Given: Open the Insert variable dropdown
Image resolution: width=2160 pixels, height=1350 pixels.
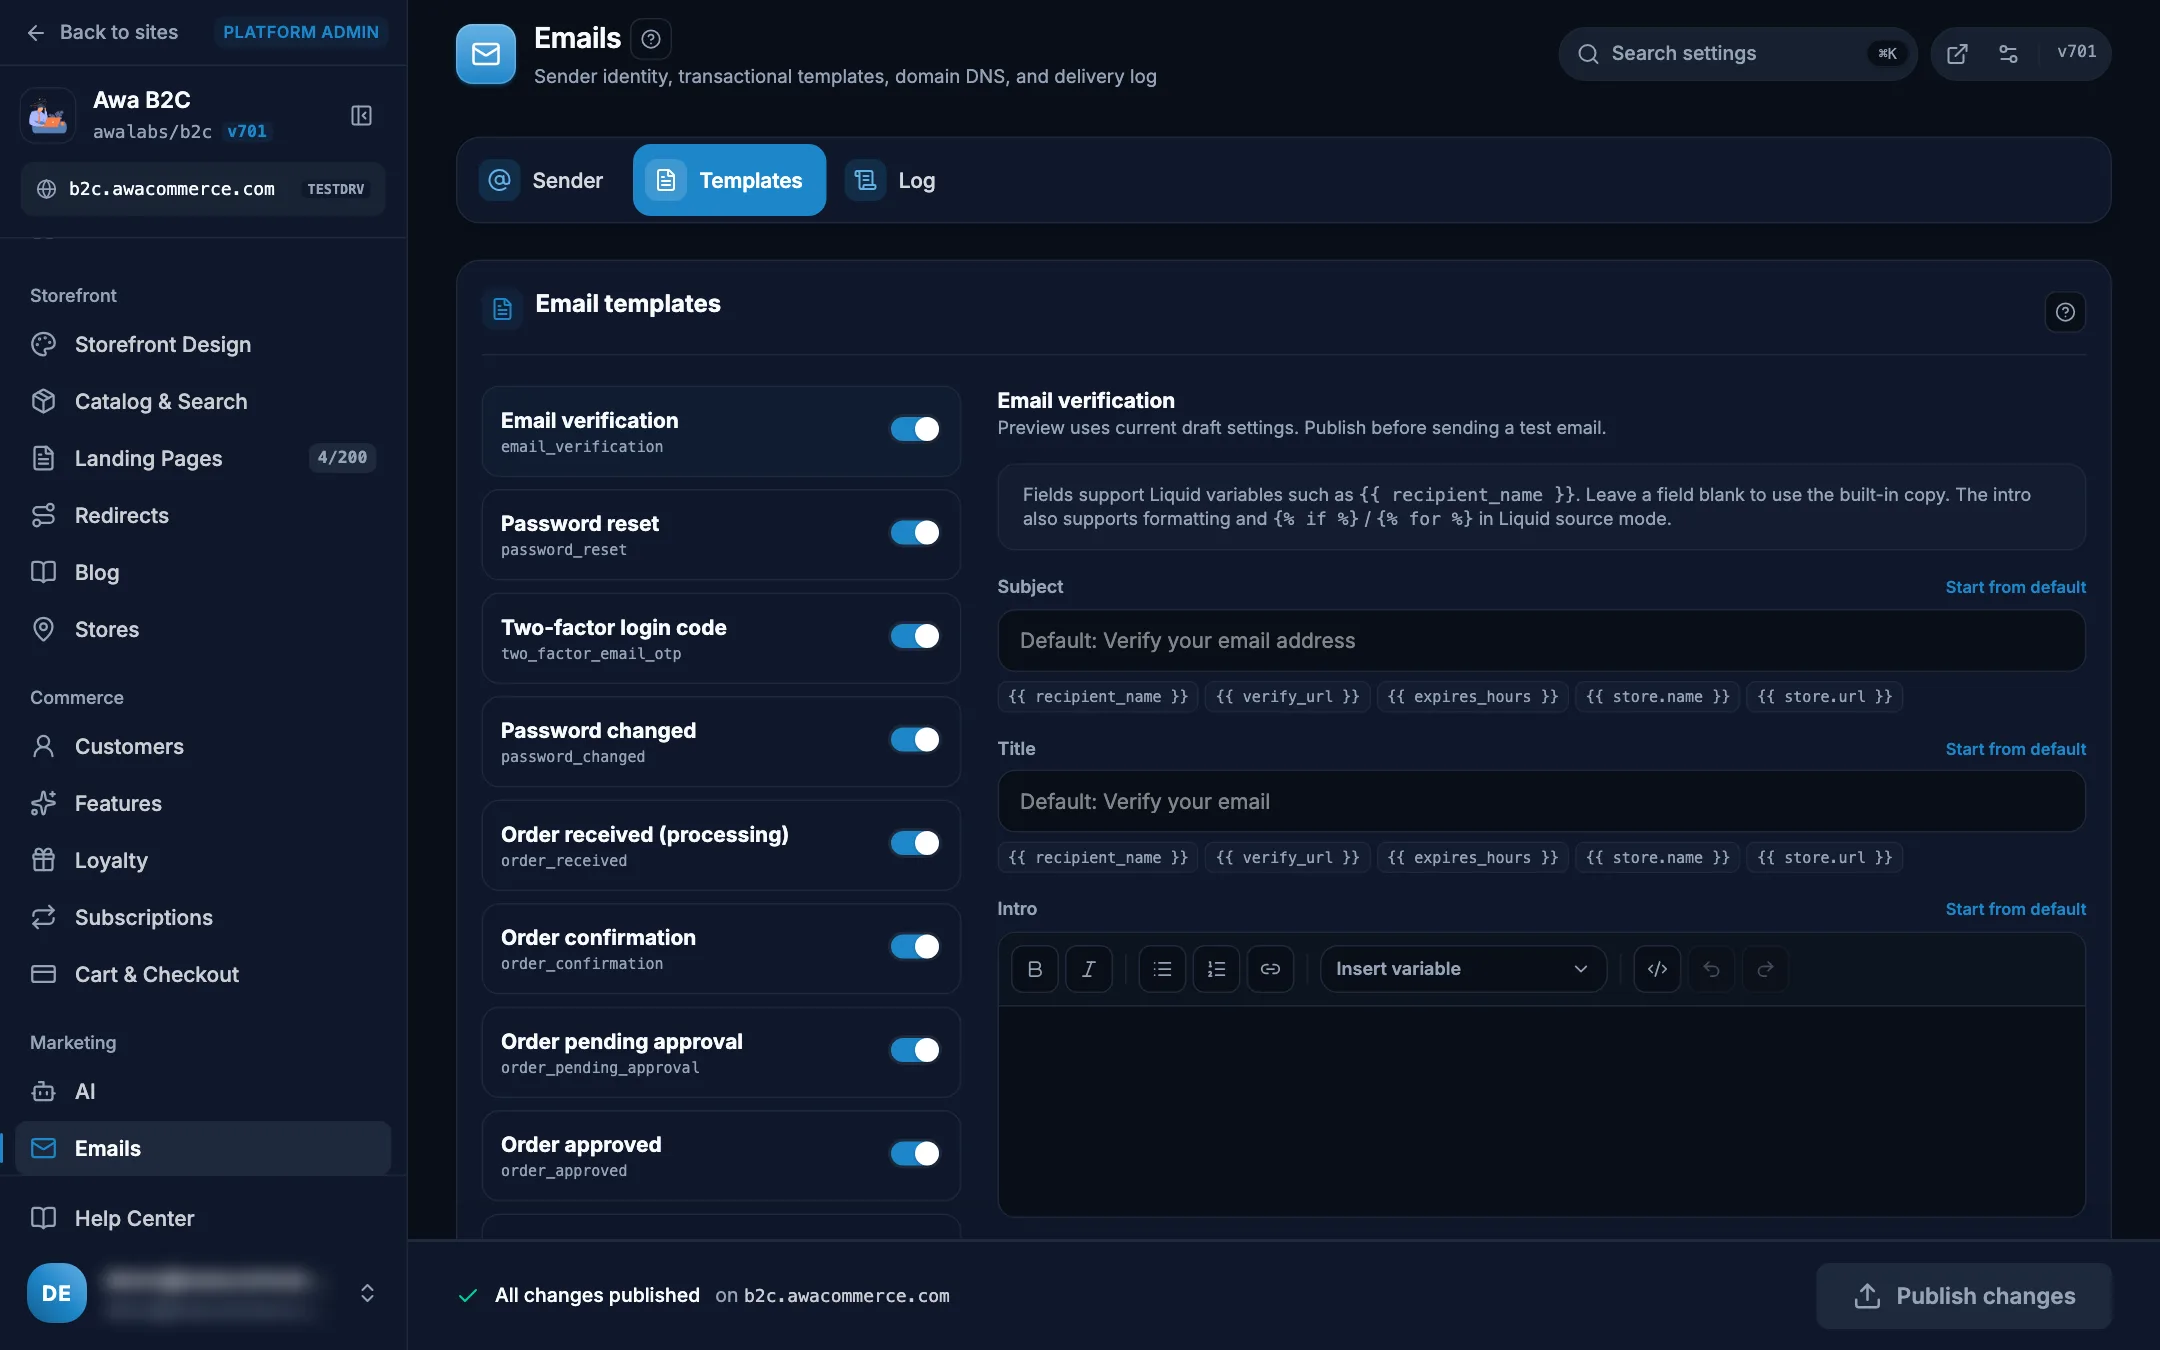Looking at the screenshot, I should pos(1463,969).
